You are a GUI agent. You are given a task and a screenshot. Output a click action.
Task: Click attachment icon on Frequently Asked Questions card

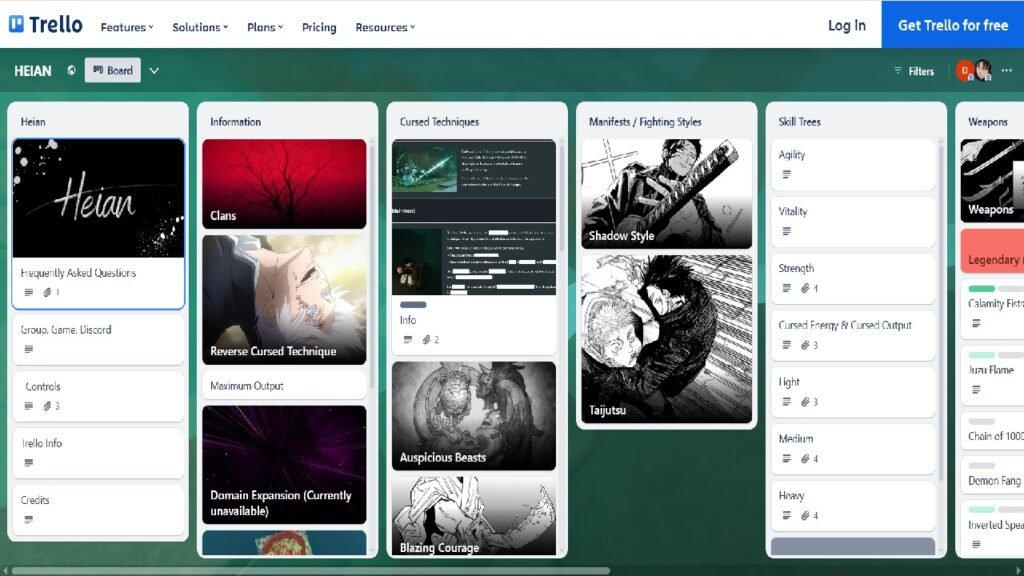tap(47, 293)
